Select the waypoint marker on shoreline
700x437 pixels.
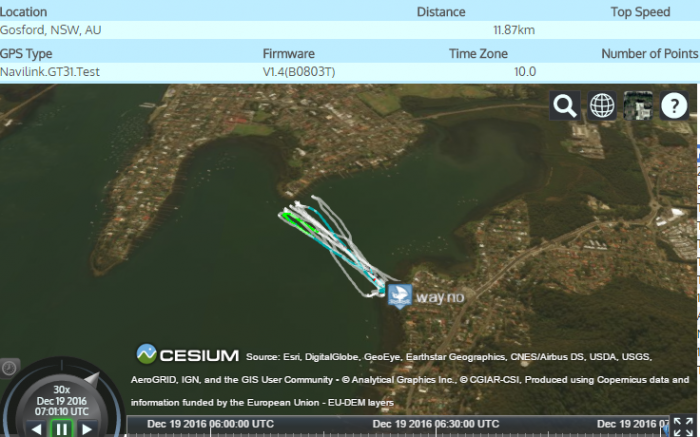(x=400, y=296)
